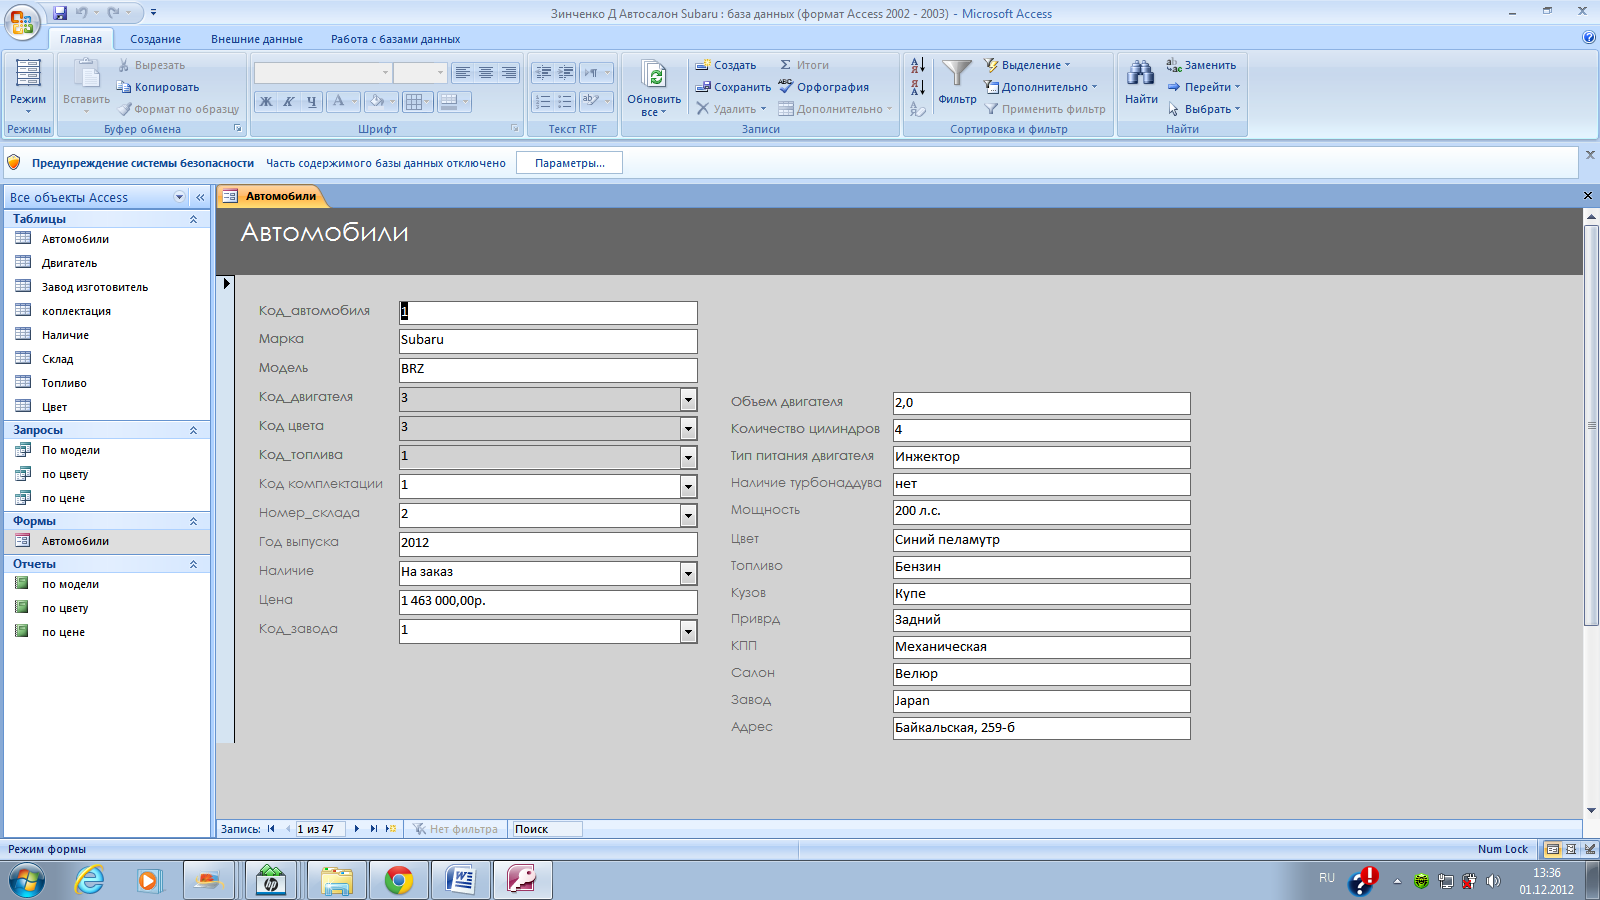Click Итоги sigma button
This screenshot has height=900, width=1600.
tap(804, 65)
